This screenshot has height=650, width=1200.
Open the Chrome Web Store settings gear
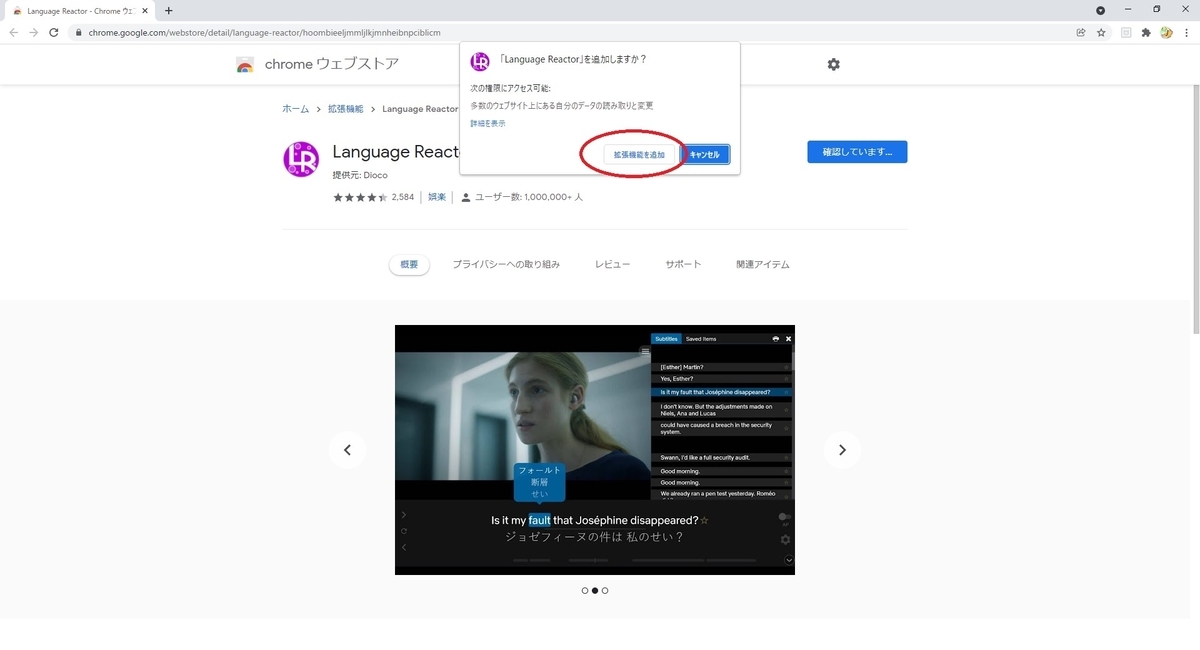tap(833, 64)
